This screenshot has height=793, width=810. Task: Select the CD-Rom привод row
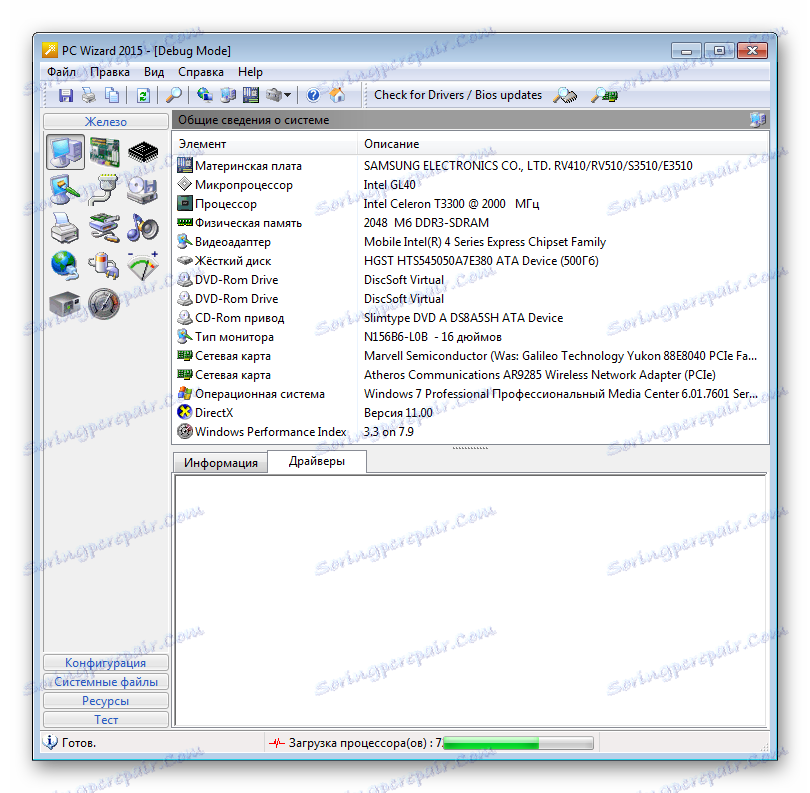pos(470,318)
